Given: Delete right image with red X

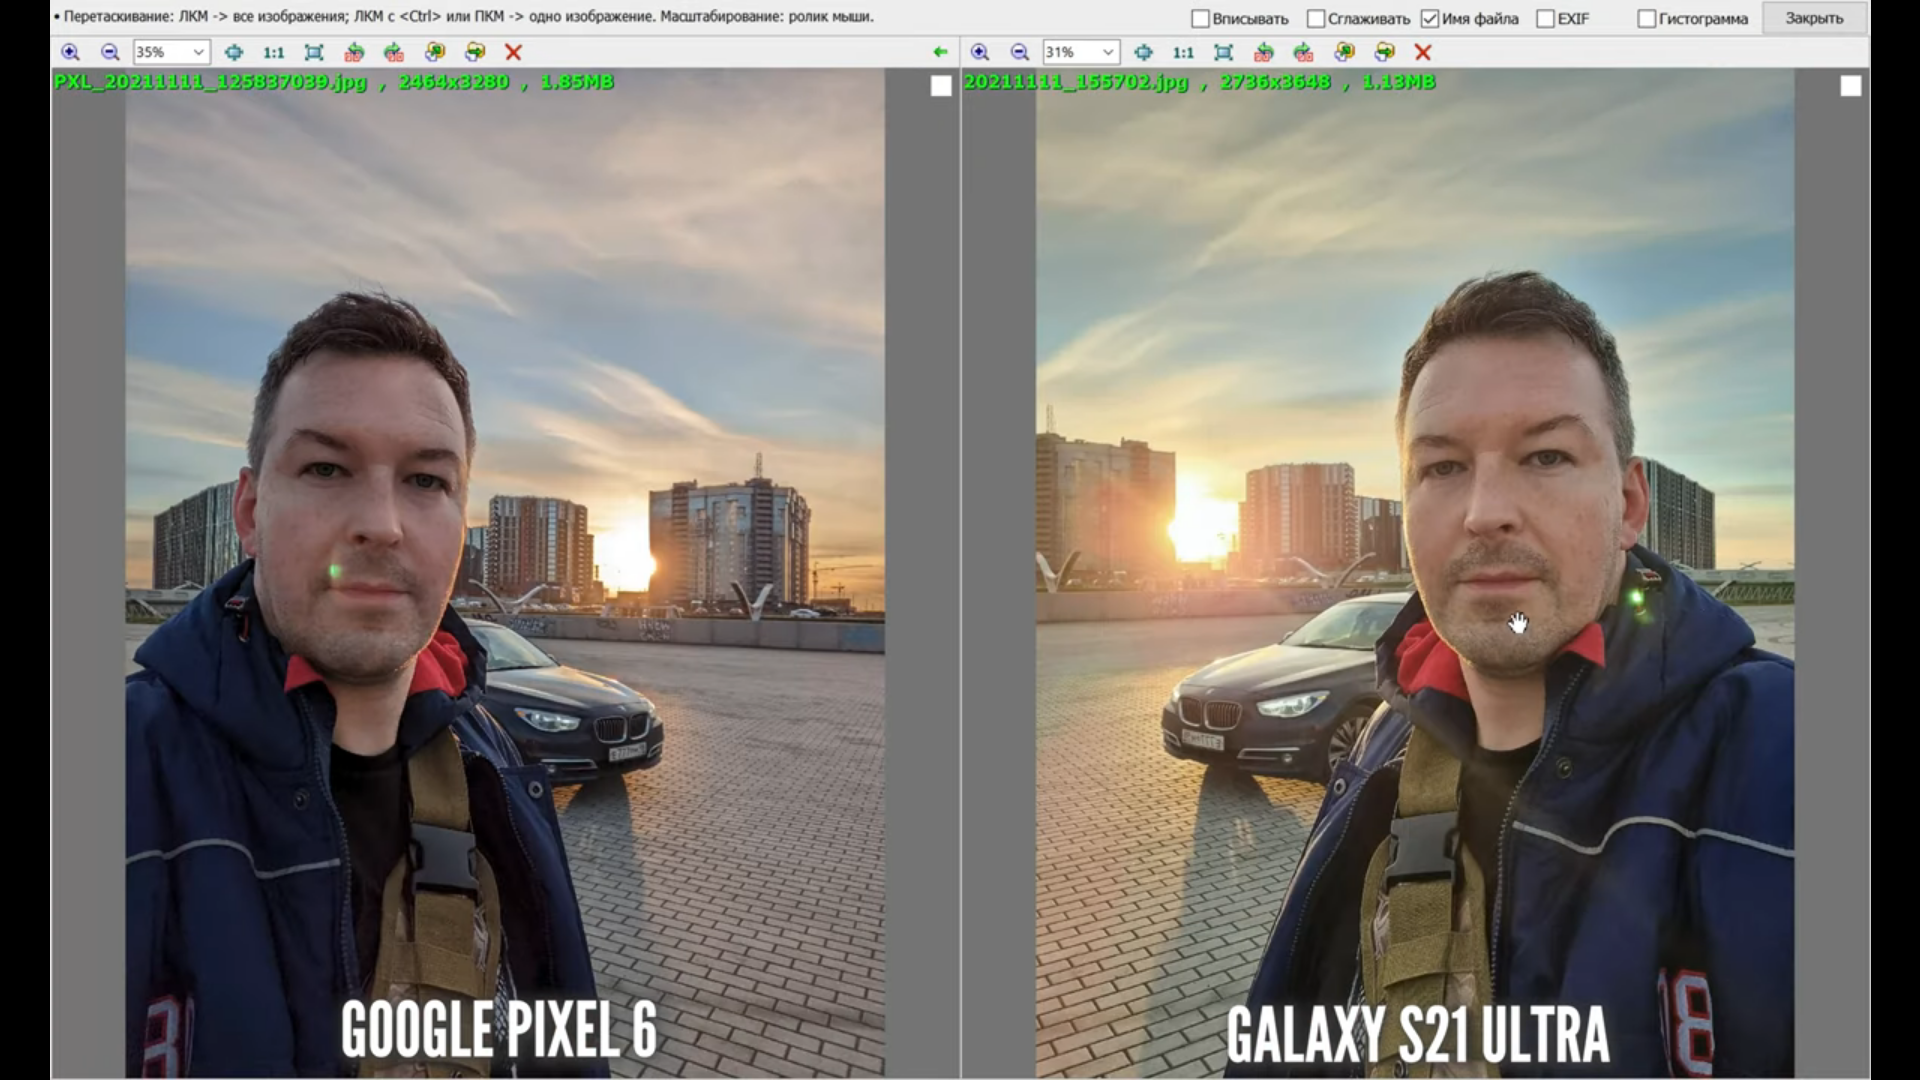Looking at the screenshot, I should click(1423, 52).
